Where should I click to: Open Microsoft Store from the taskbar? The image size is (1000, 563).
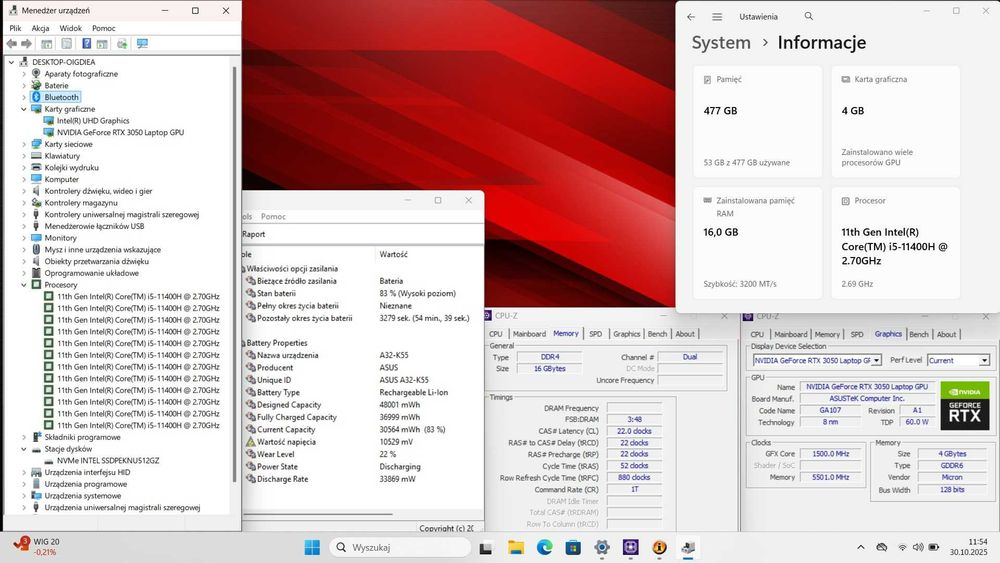573,547
